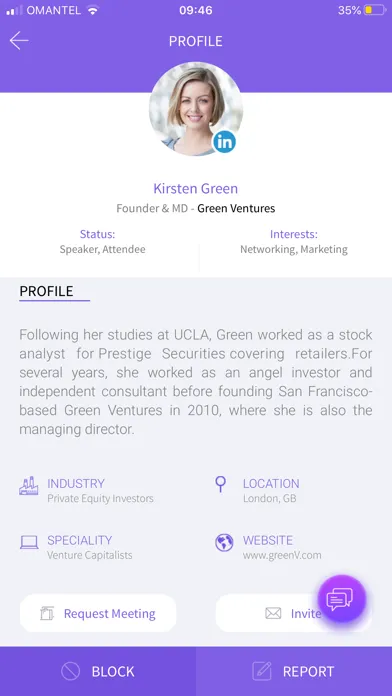This screenshot has width=392, height=696.
Task: Click the Speciality laptop icon
Action: tap(29, 542)
